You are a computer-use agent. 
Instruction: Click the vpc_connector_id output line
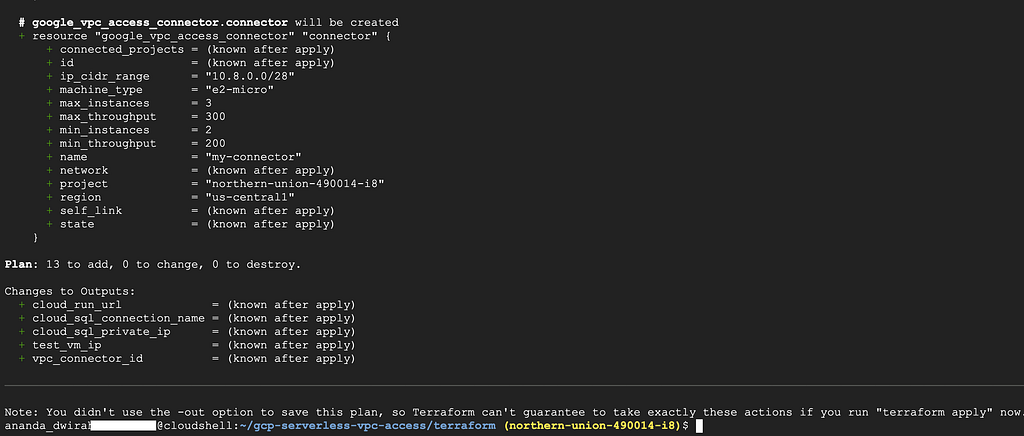coord(187,359)
